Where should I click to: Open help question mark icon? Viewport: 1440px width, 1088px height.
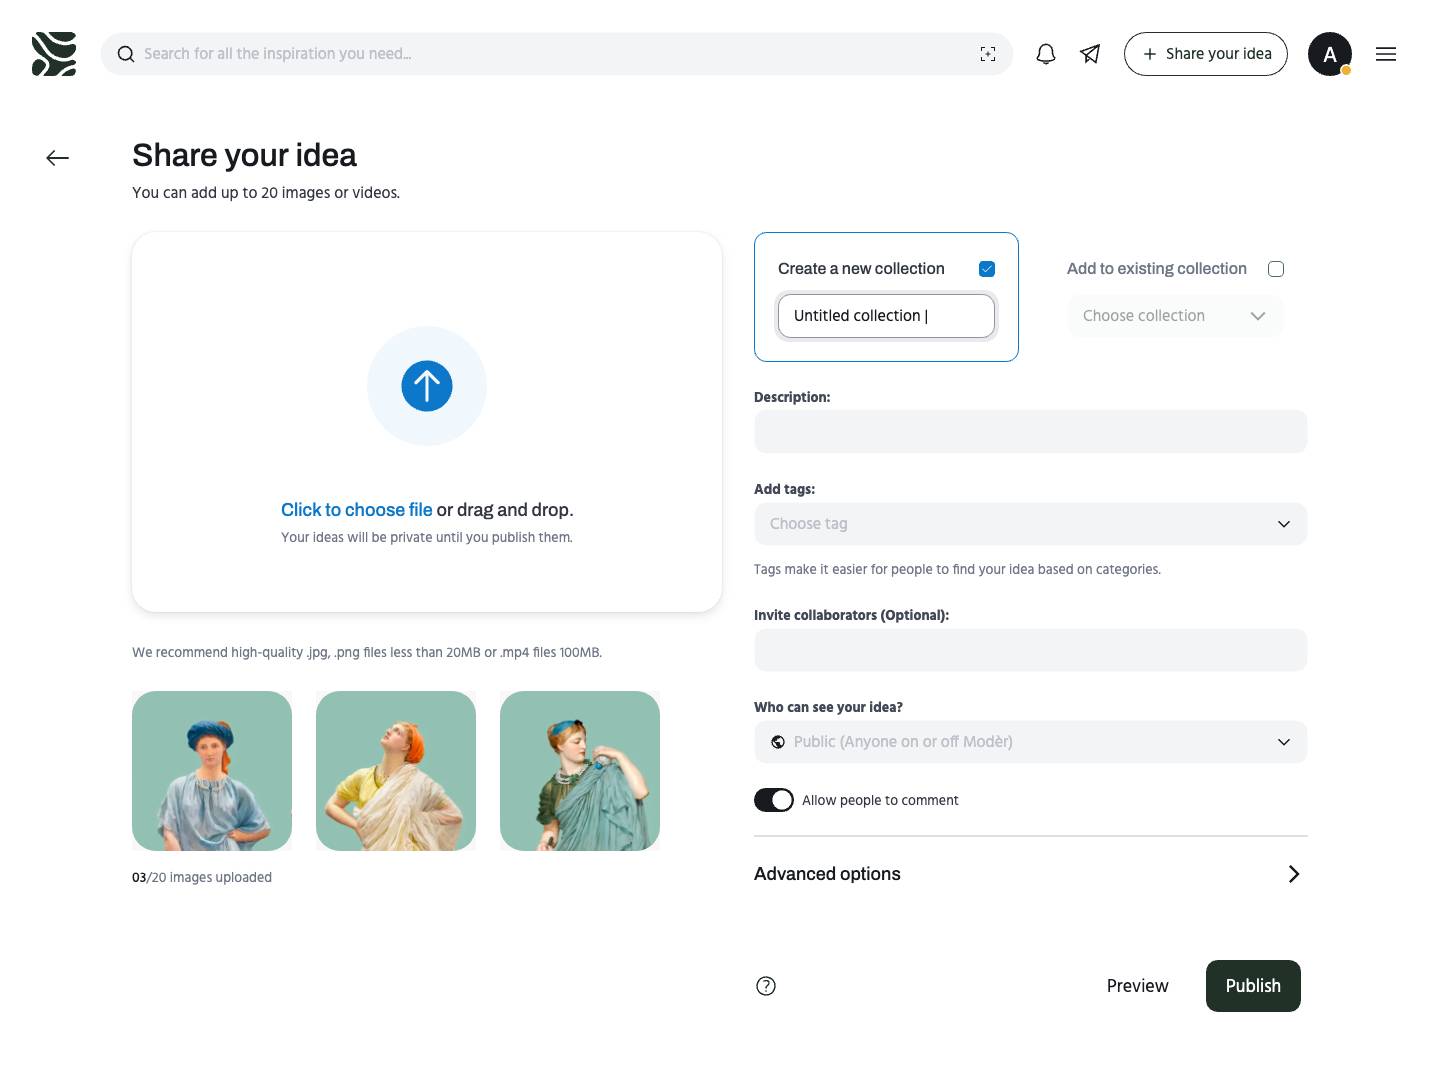point(766,986)
